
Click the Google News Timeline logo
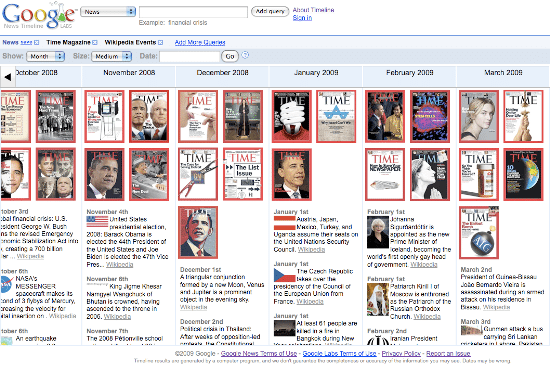(x=39, y=15)
